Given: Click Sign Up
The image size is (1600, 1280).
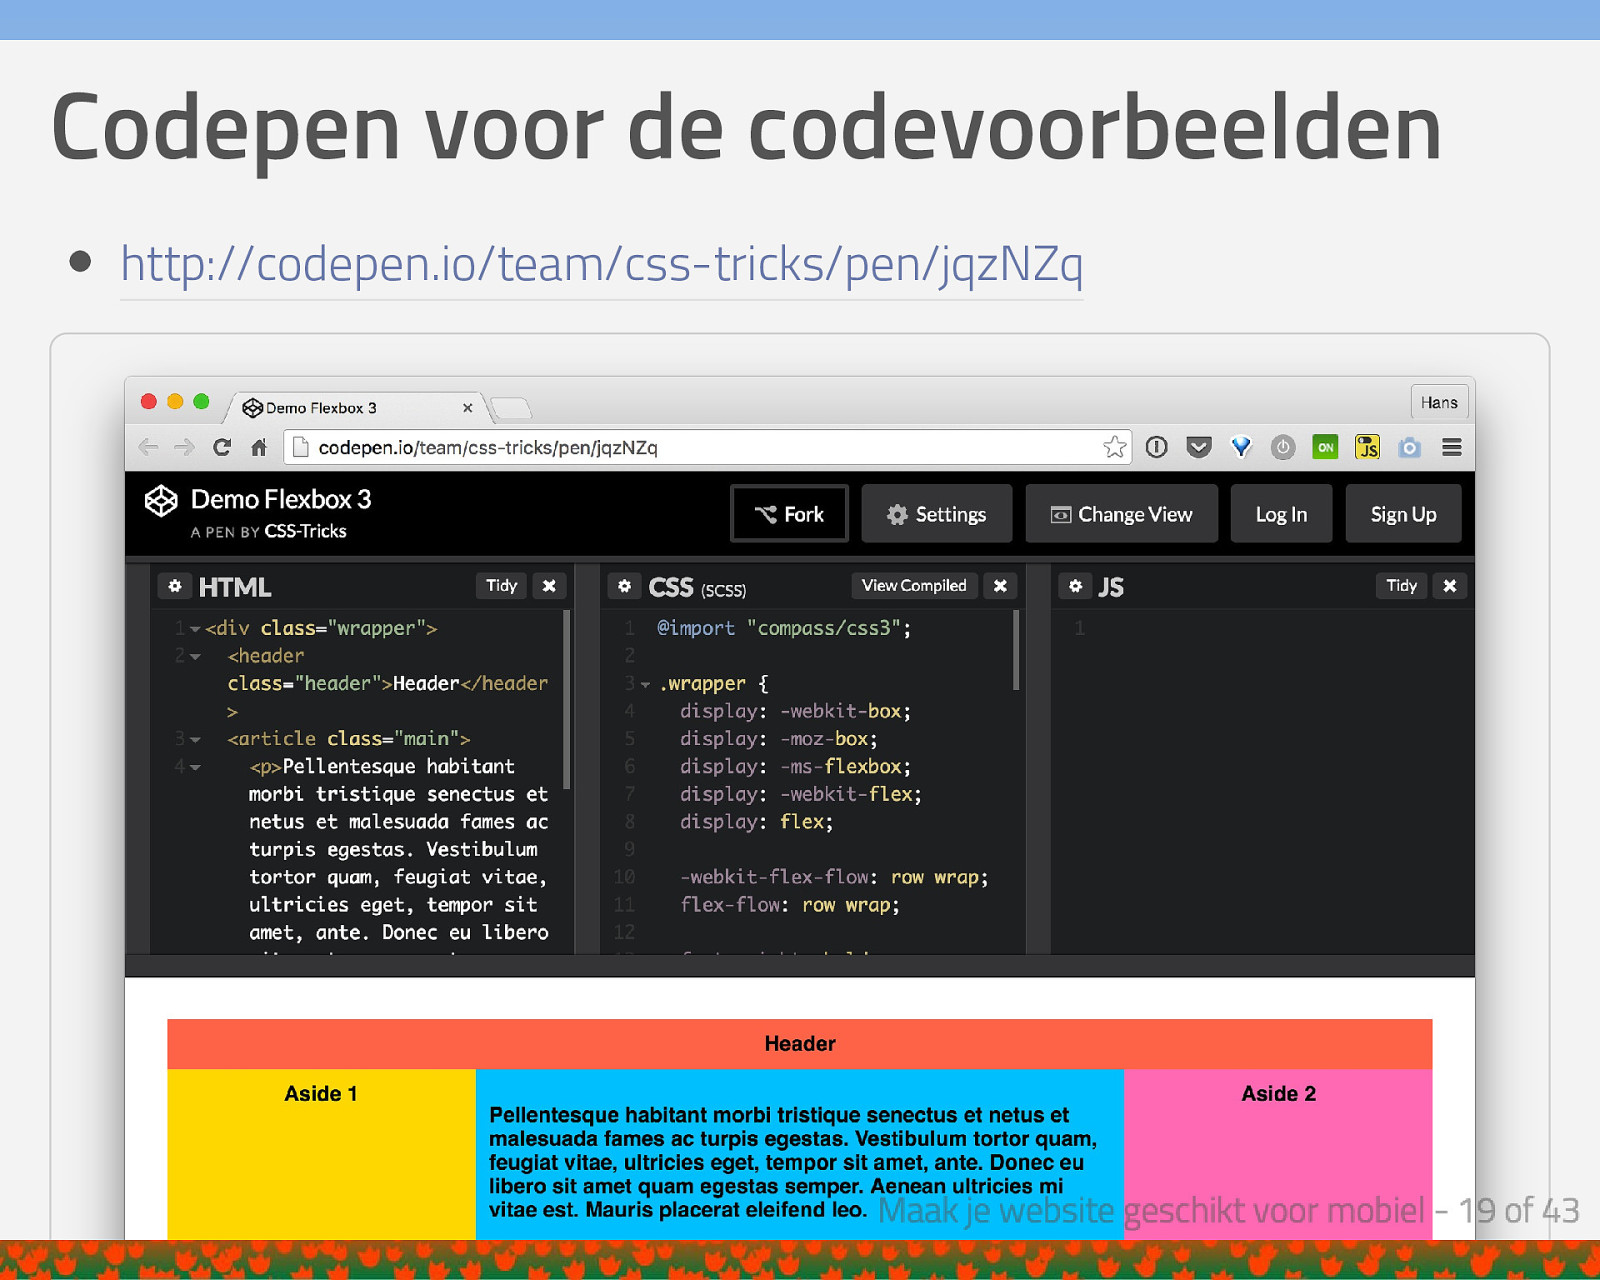Looking at the screenshot, I should point(1403,514).
